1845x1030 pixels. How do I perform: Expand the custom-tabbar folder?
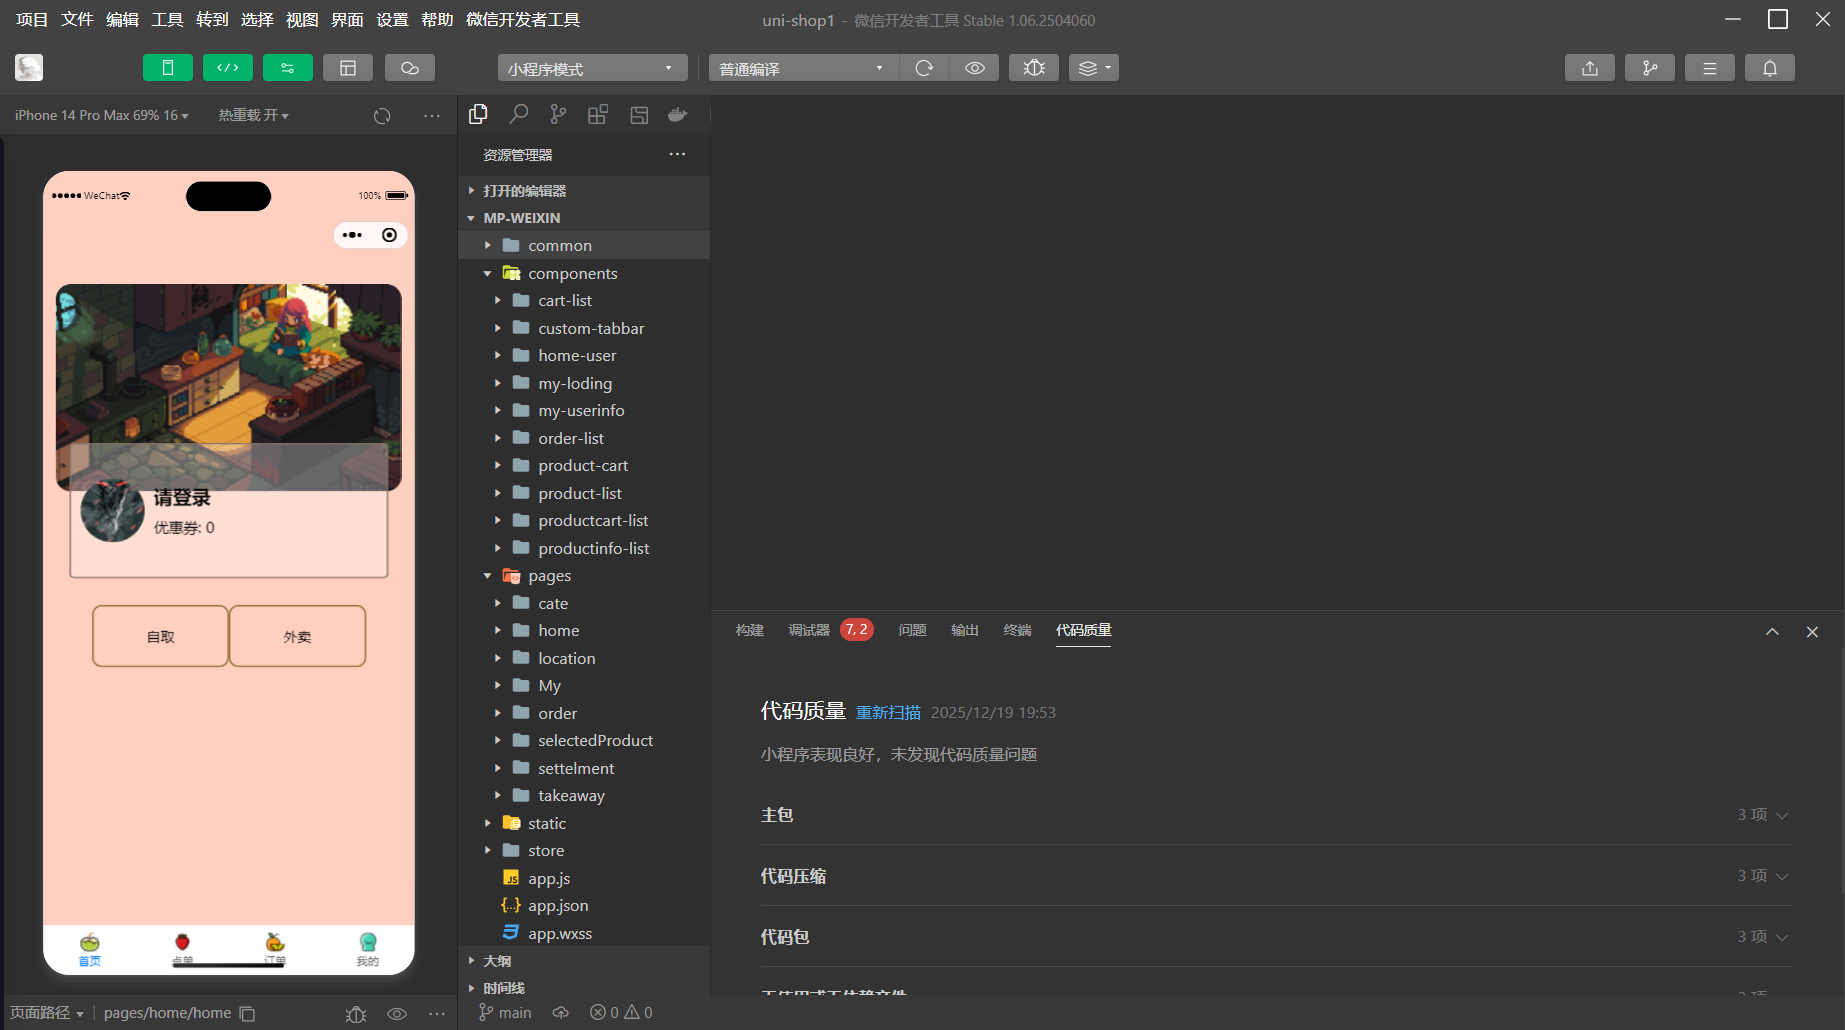(x=584, y=328)
